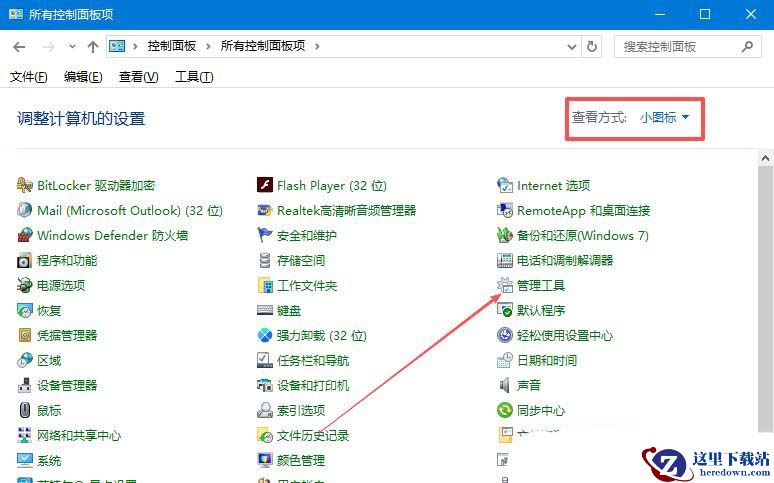
Task: Click the 存储空间 drives icon
Action: [x=265, y=260]
